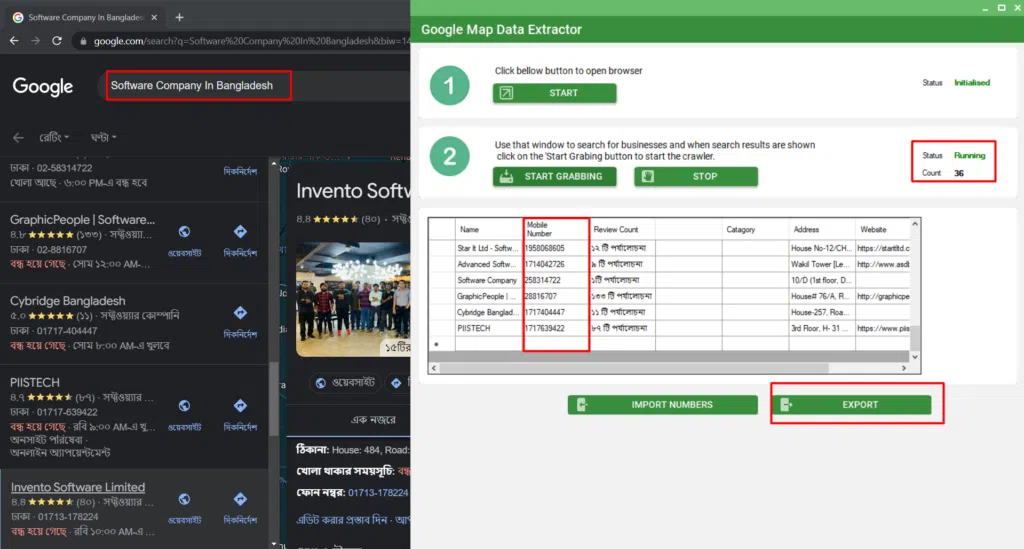Select the Star It Ltd row name cell
The height and width of the screenshot is (549, 1024).
[x=488, y=248]
